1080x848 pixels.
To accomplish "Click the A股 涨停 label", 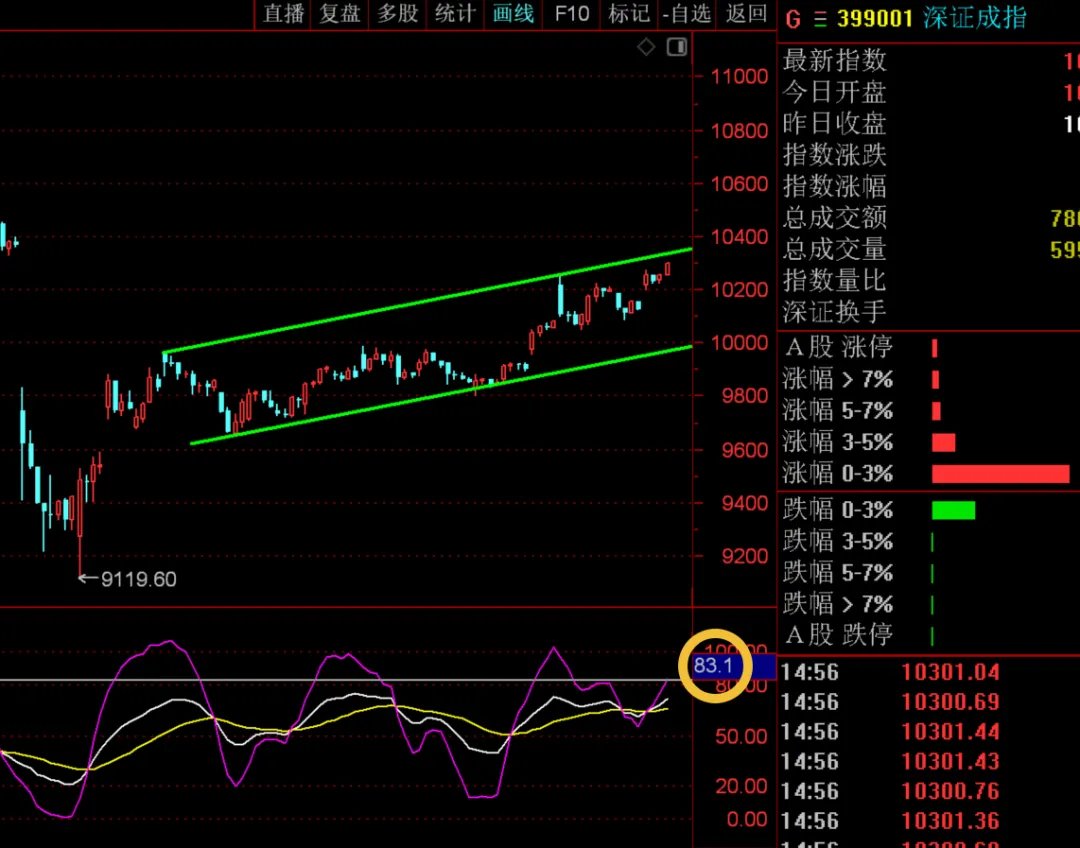I will tap(839, 347).
